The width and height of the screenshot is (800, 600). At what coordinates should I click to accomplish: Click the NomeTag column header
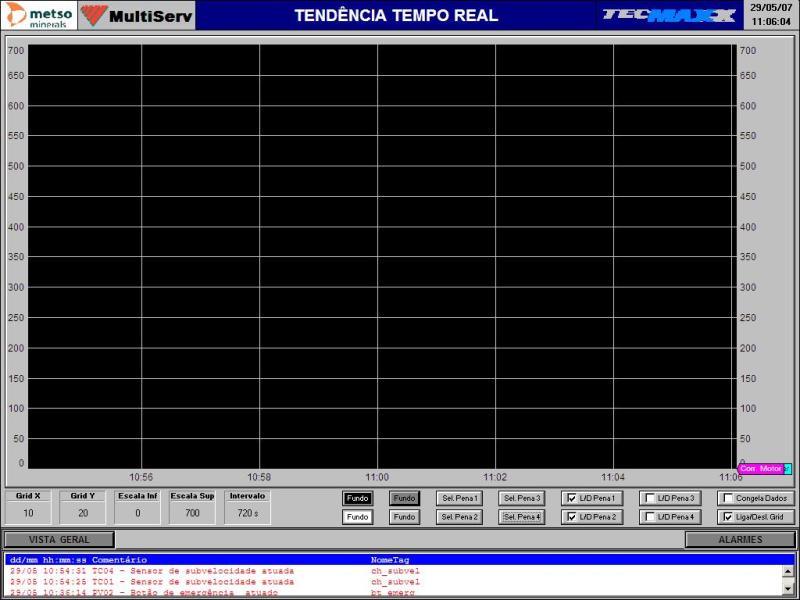390,560
